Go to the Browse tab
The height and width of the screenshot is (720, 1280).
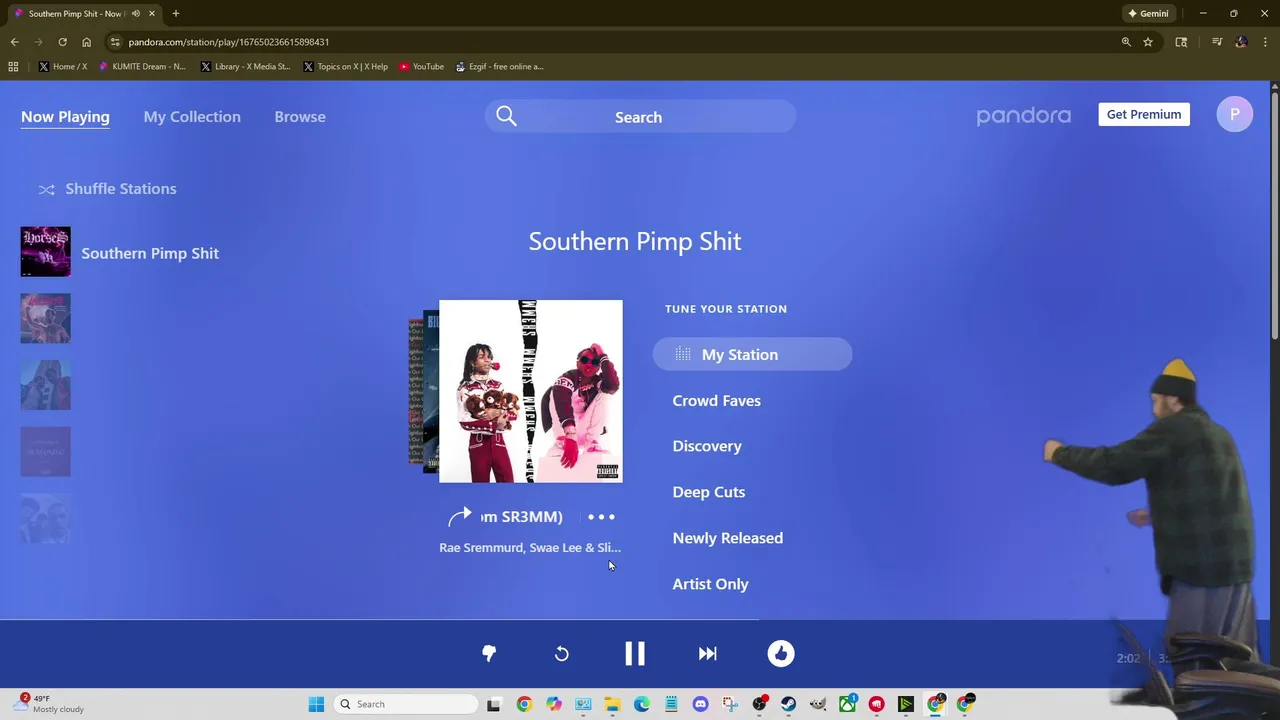pyautogui.click(x=300, y=117)
